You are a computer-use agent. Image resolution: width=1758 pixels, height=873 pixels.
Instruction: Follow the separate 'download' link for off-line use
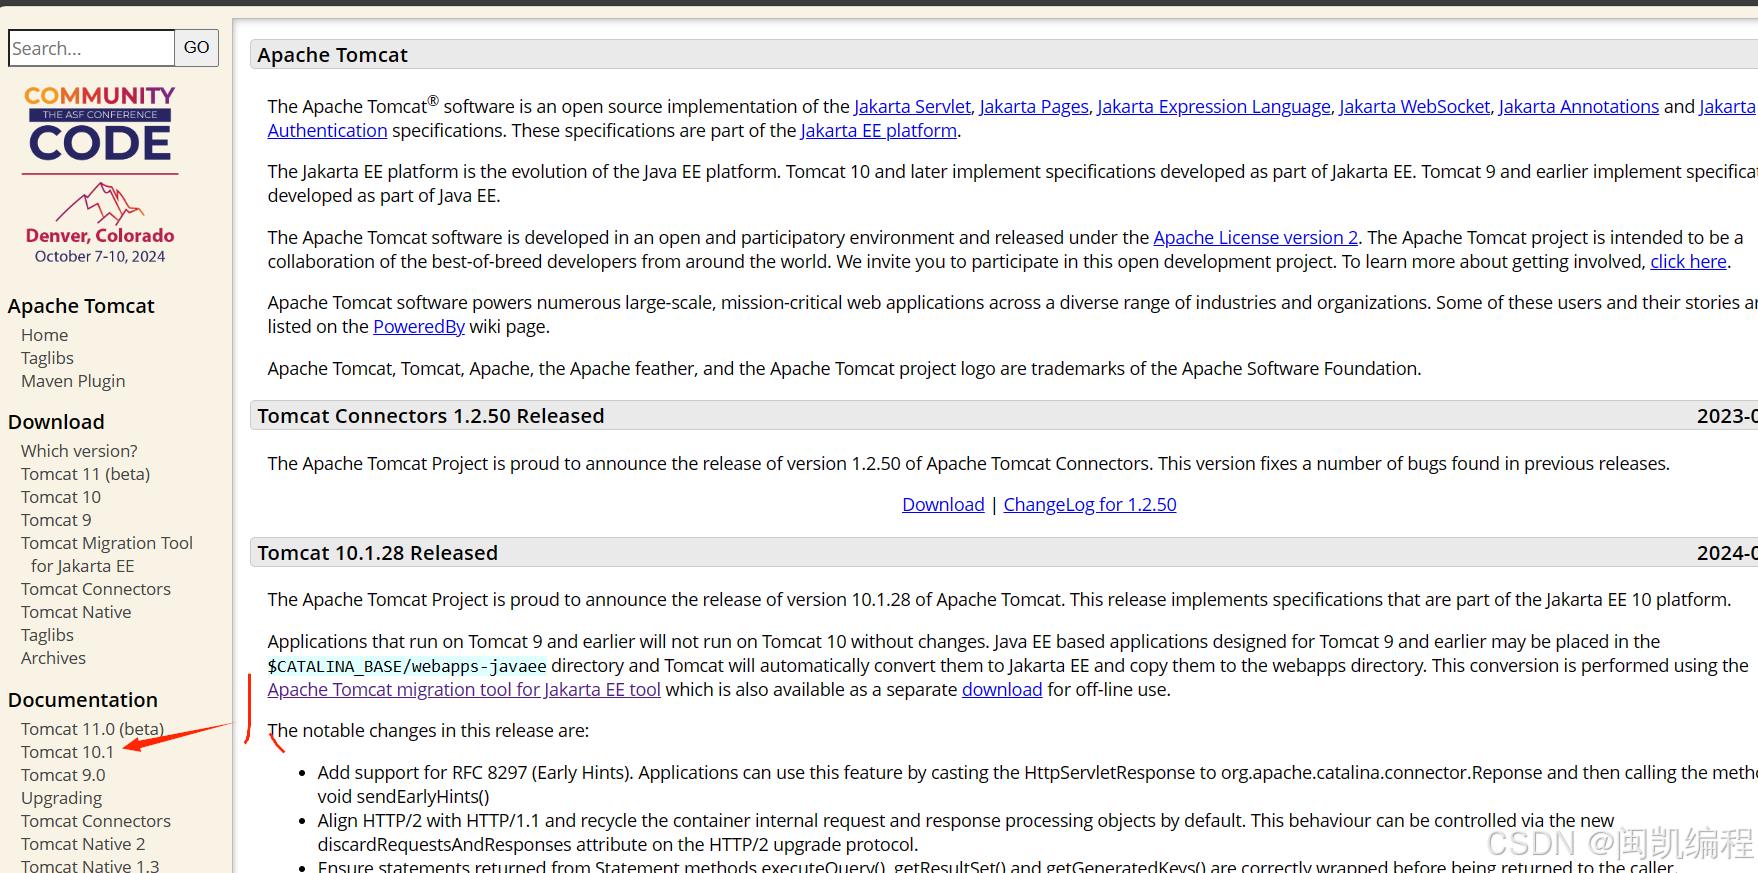[1002, 690]
